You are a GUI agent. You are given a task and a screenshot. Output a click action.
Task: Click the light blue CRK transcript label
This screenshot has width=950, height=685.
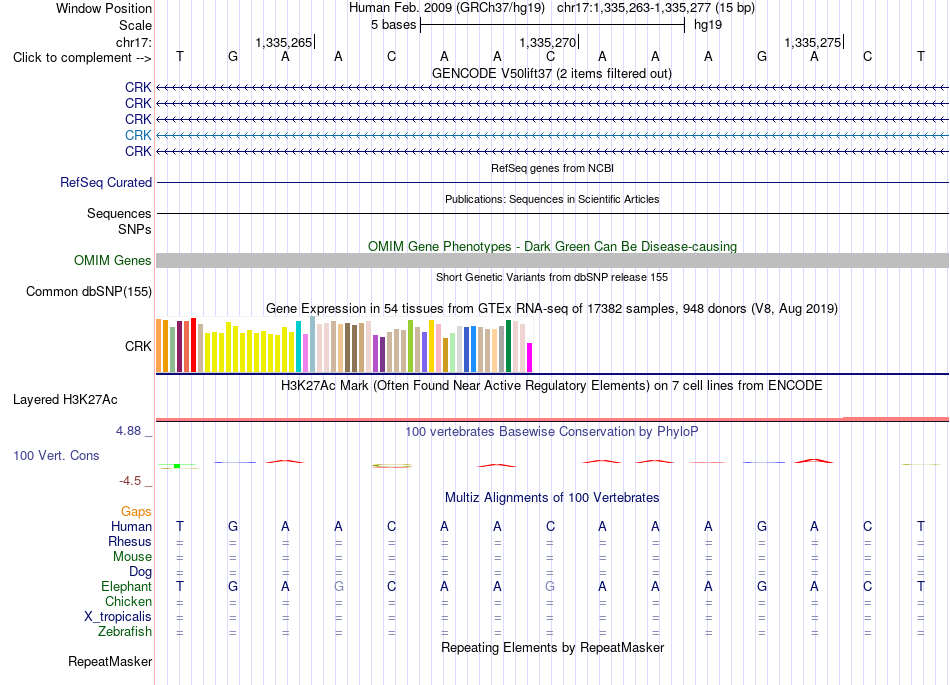pos(138,135)
